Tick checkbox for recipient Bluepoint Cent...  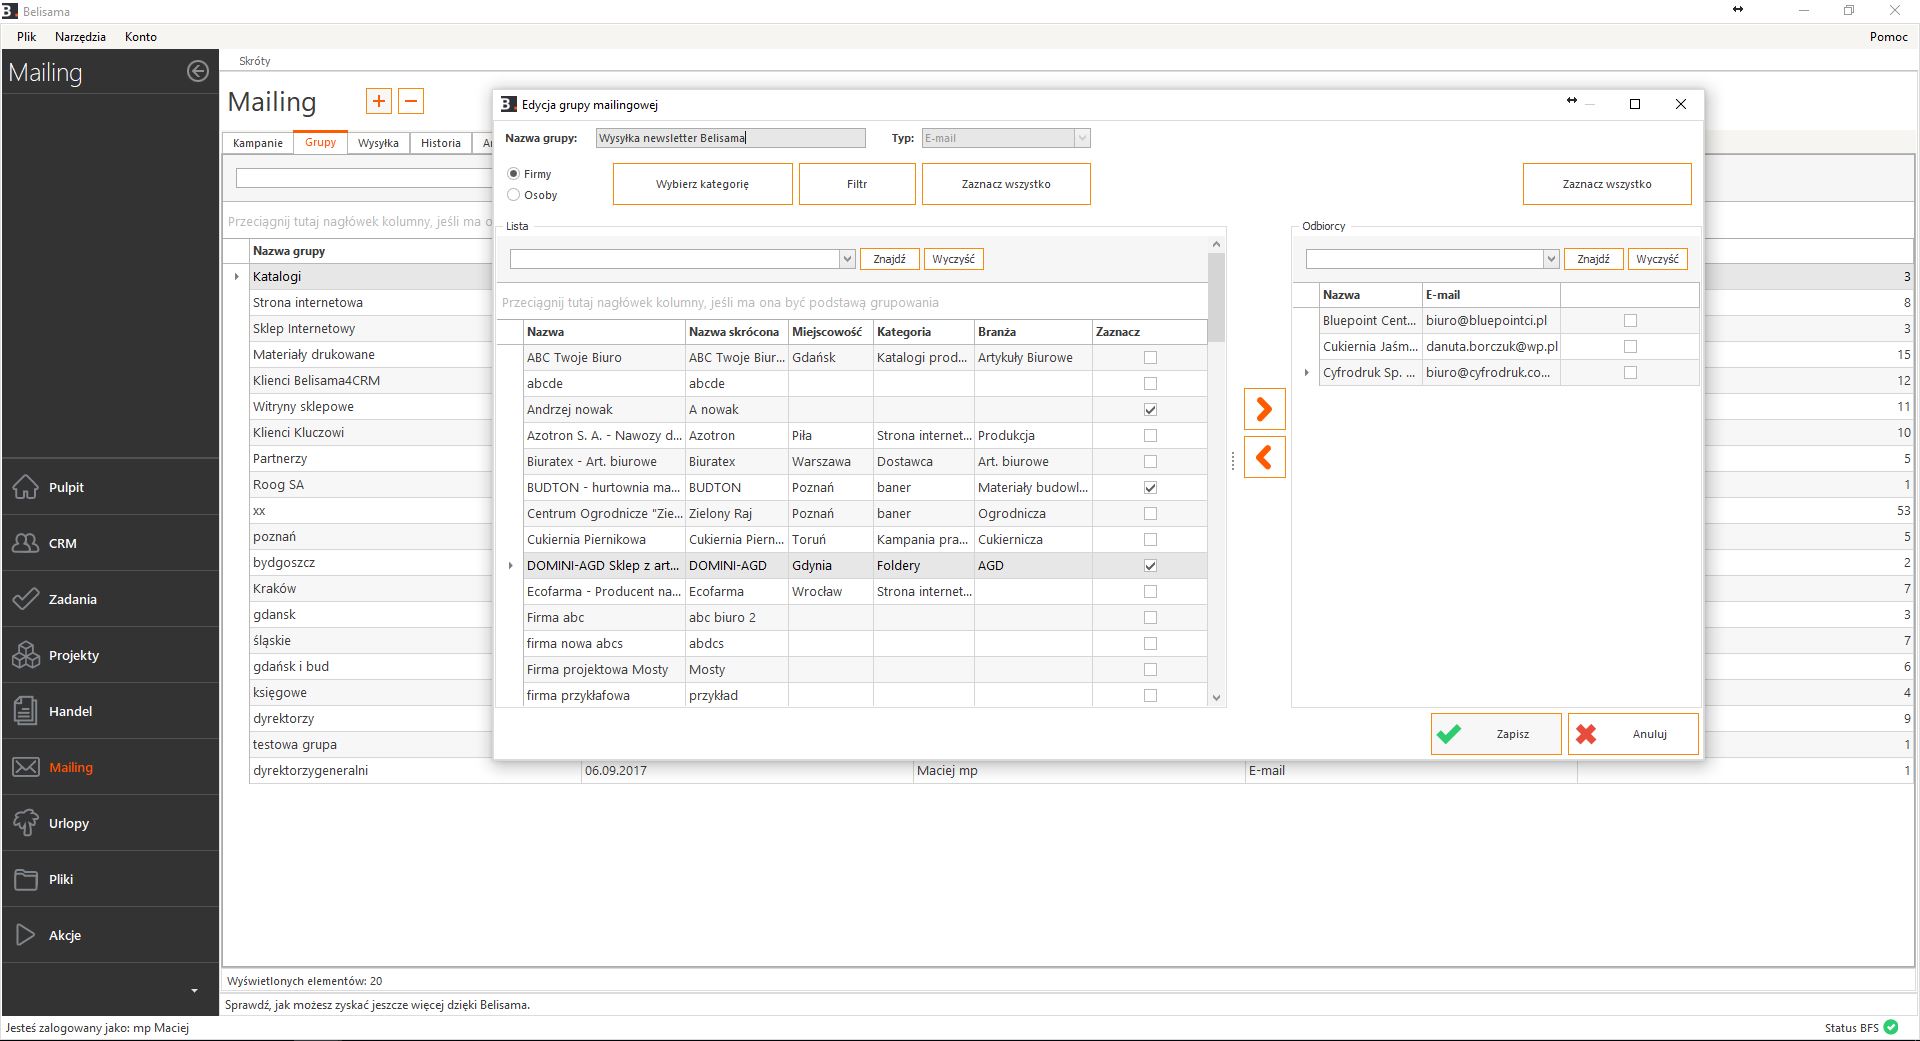[1630, 321]
